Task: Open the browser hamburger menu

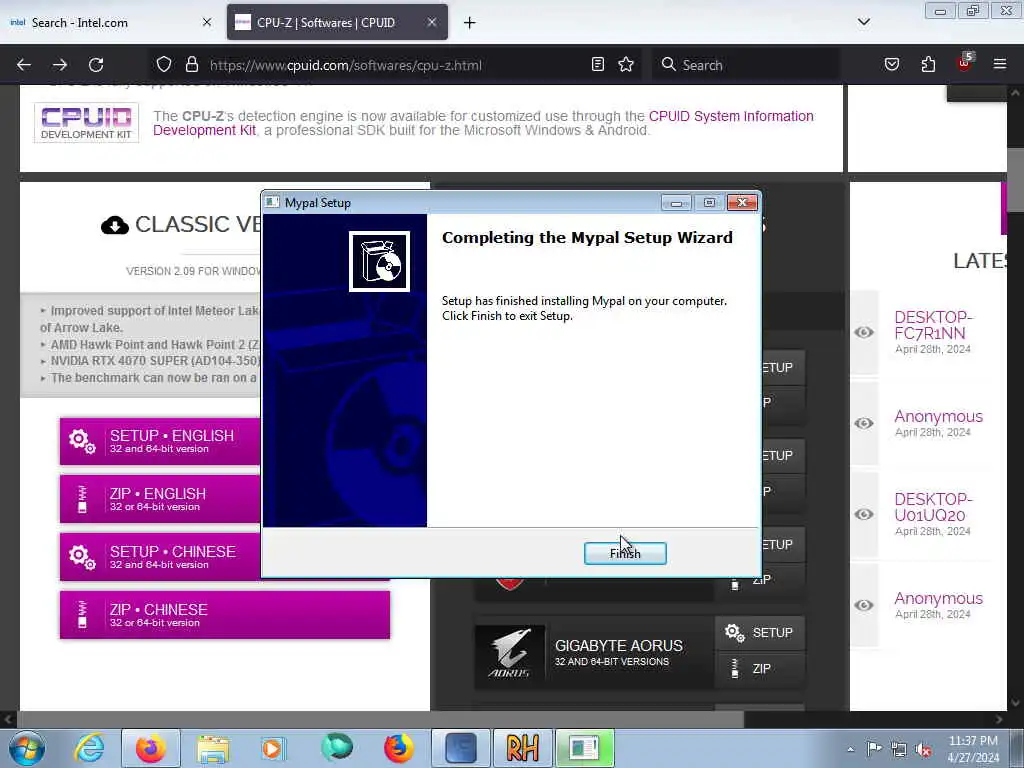Action: point(1000,64)
